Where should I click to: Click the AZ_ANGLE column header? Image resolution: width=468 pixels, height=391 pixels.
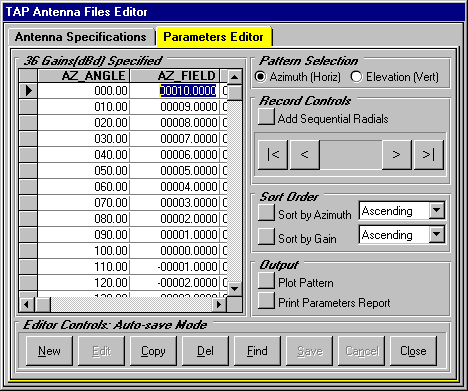click(x=84, y=76)
